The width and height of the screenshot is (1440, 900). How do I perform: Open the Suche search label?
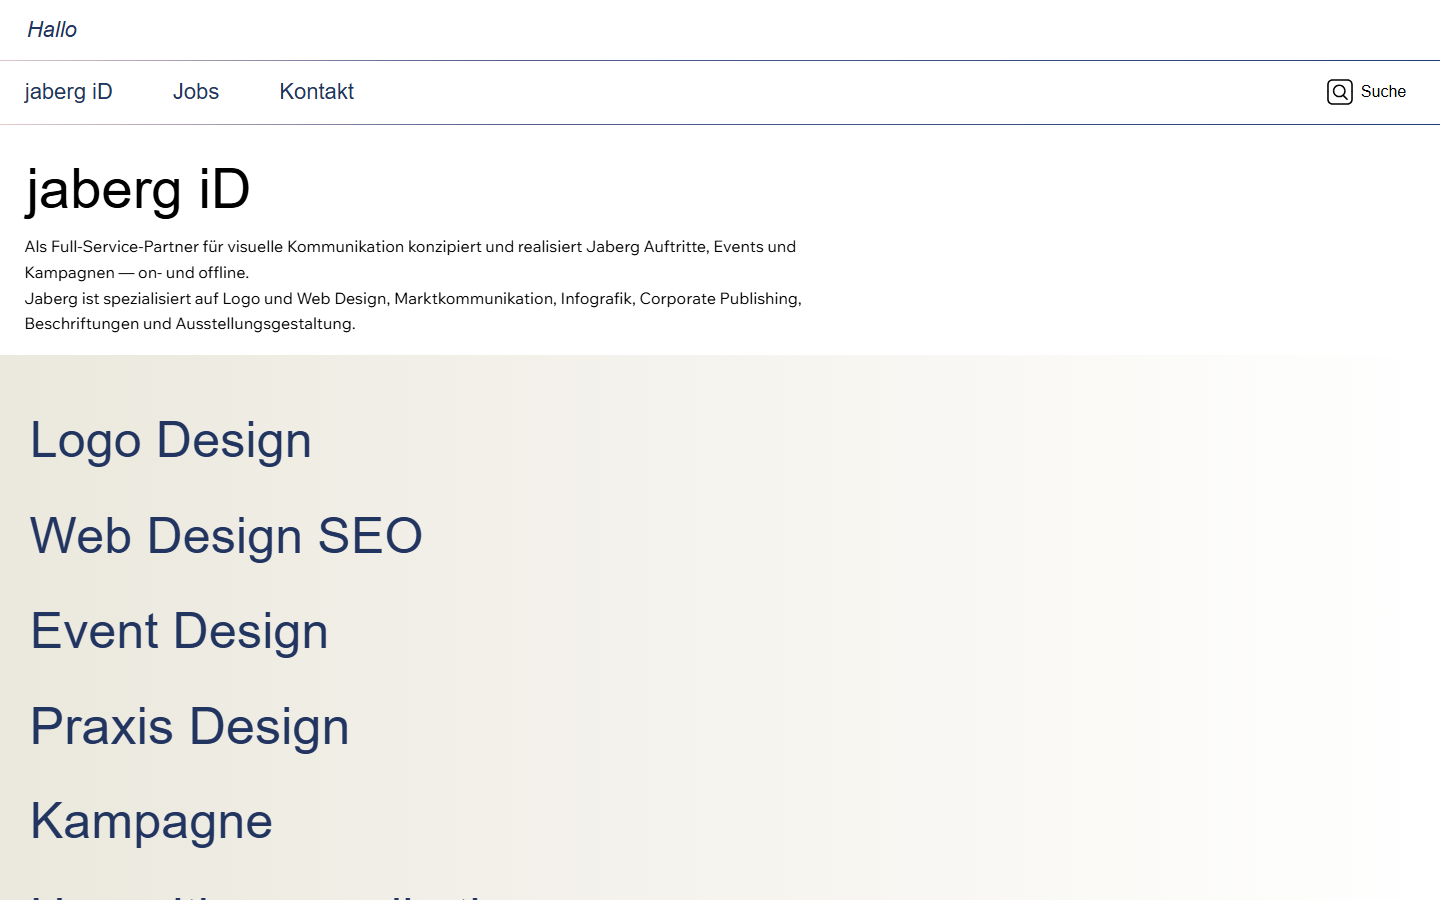(x=1383, y=91)
